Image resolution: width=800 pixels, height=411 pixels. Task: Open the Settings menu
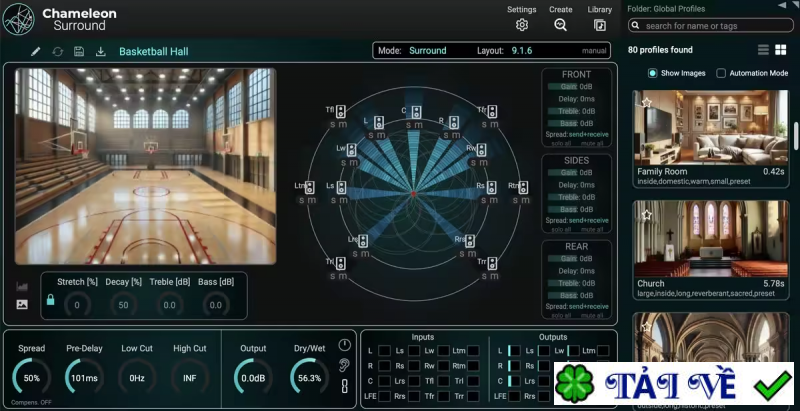(x=521, y=25)
